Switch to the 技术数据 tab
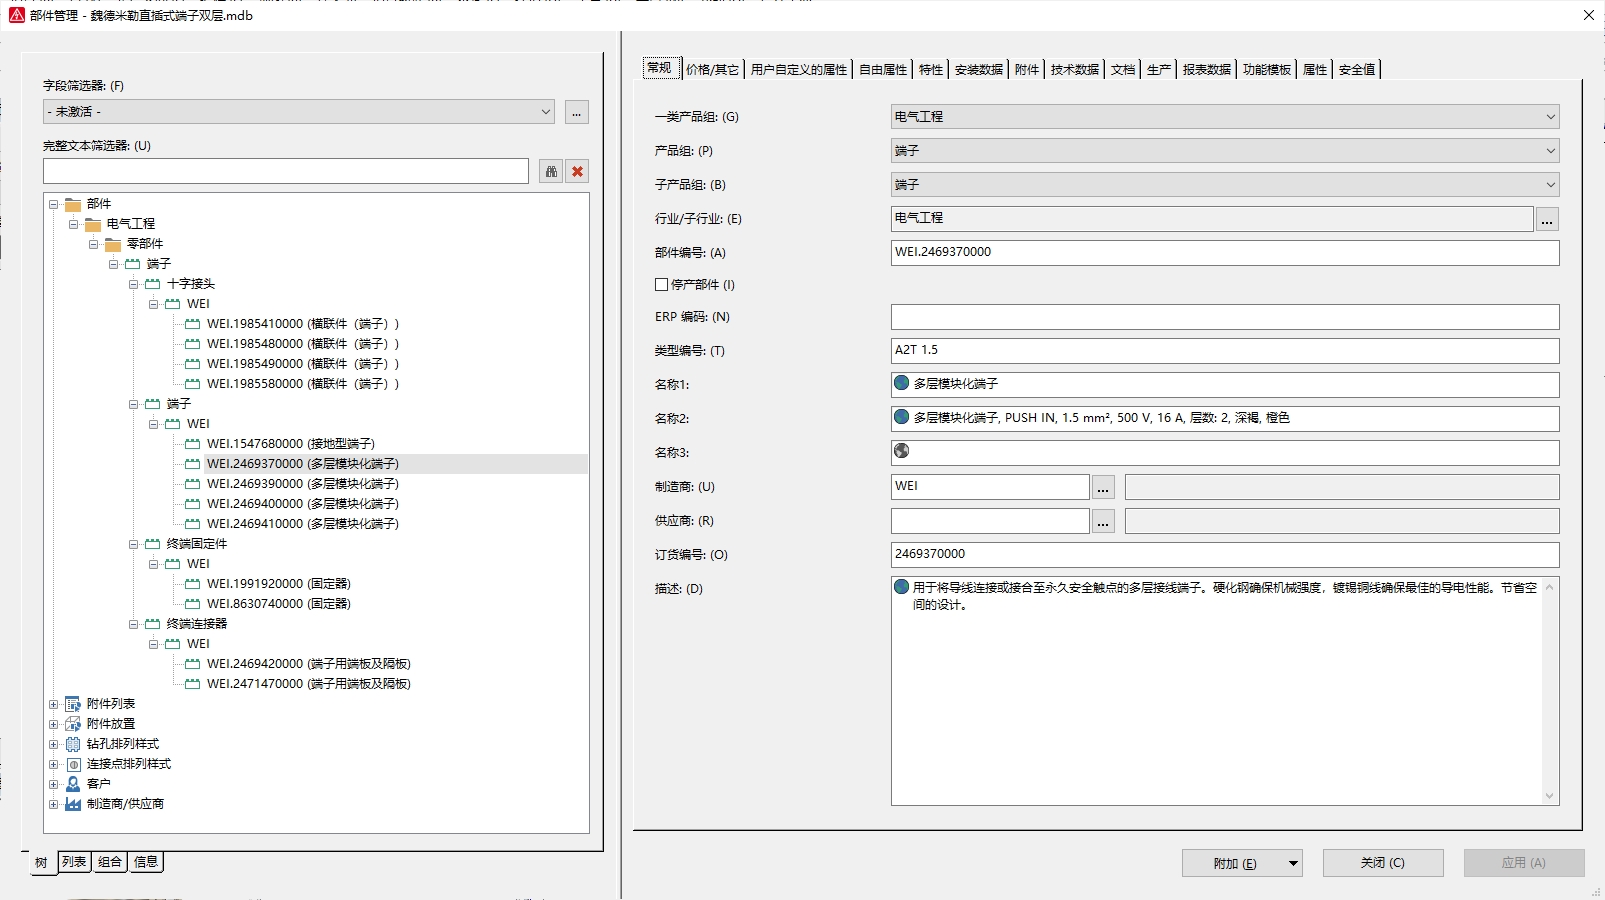The width and height of the screenshot is (1605, 900). [x=1074, y=69]
